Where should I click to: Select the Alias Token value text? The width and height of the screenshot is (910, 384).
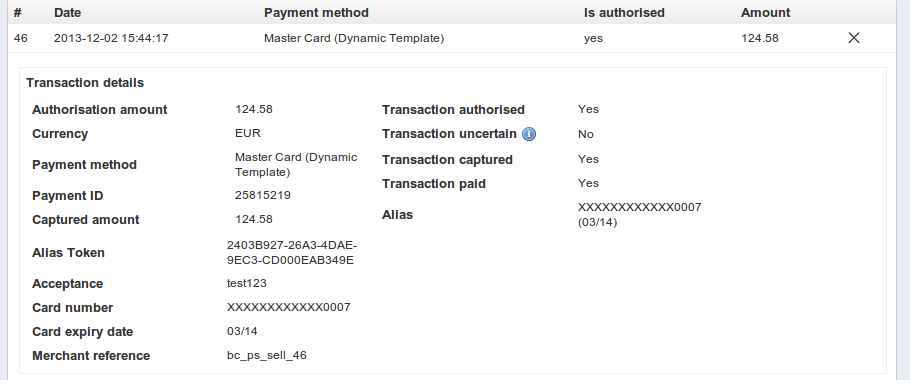(x=291, y=252)
